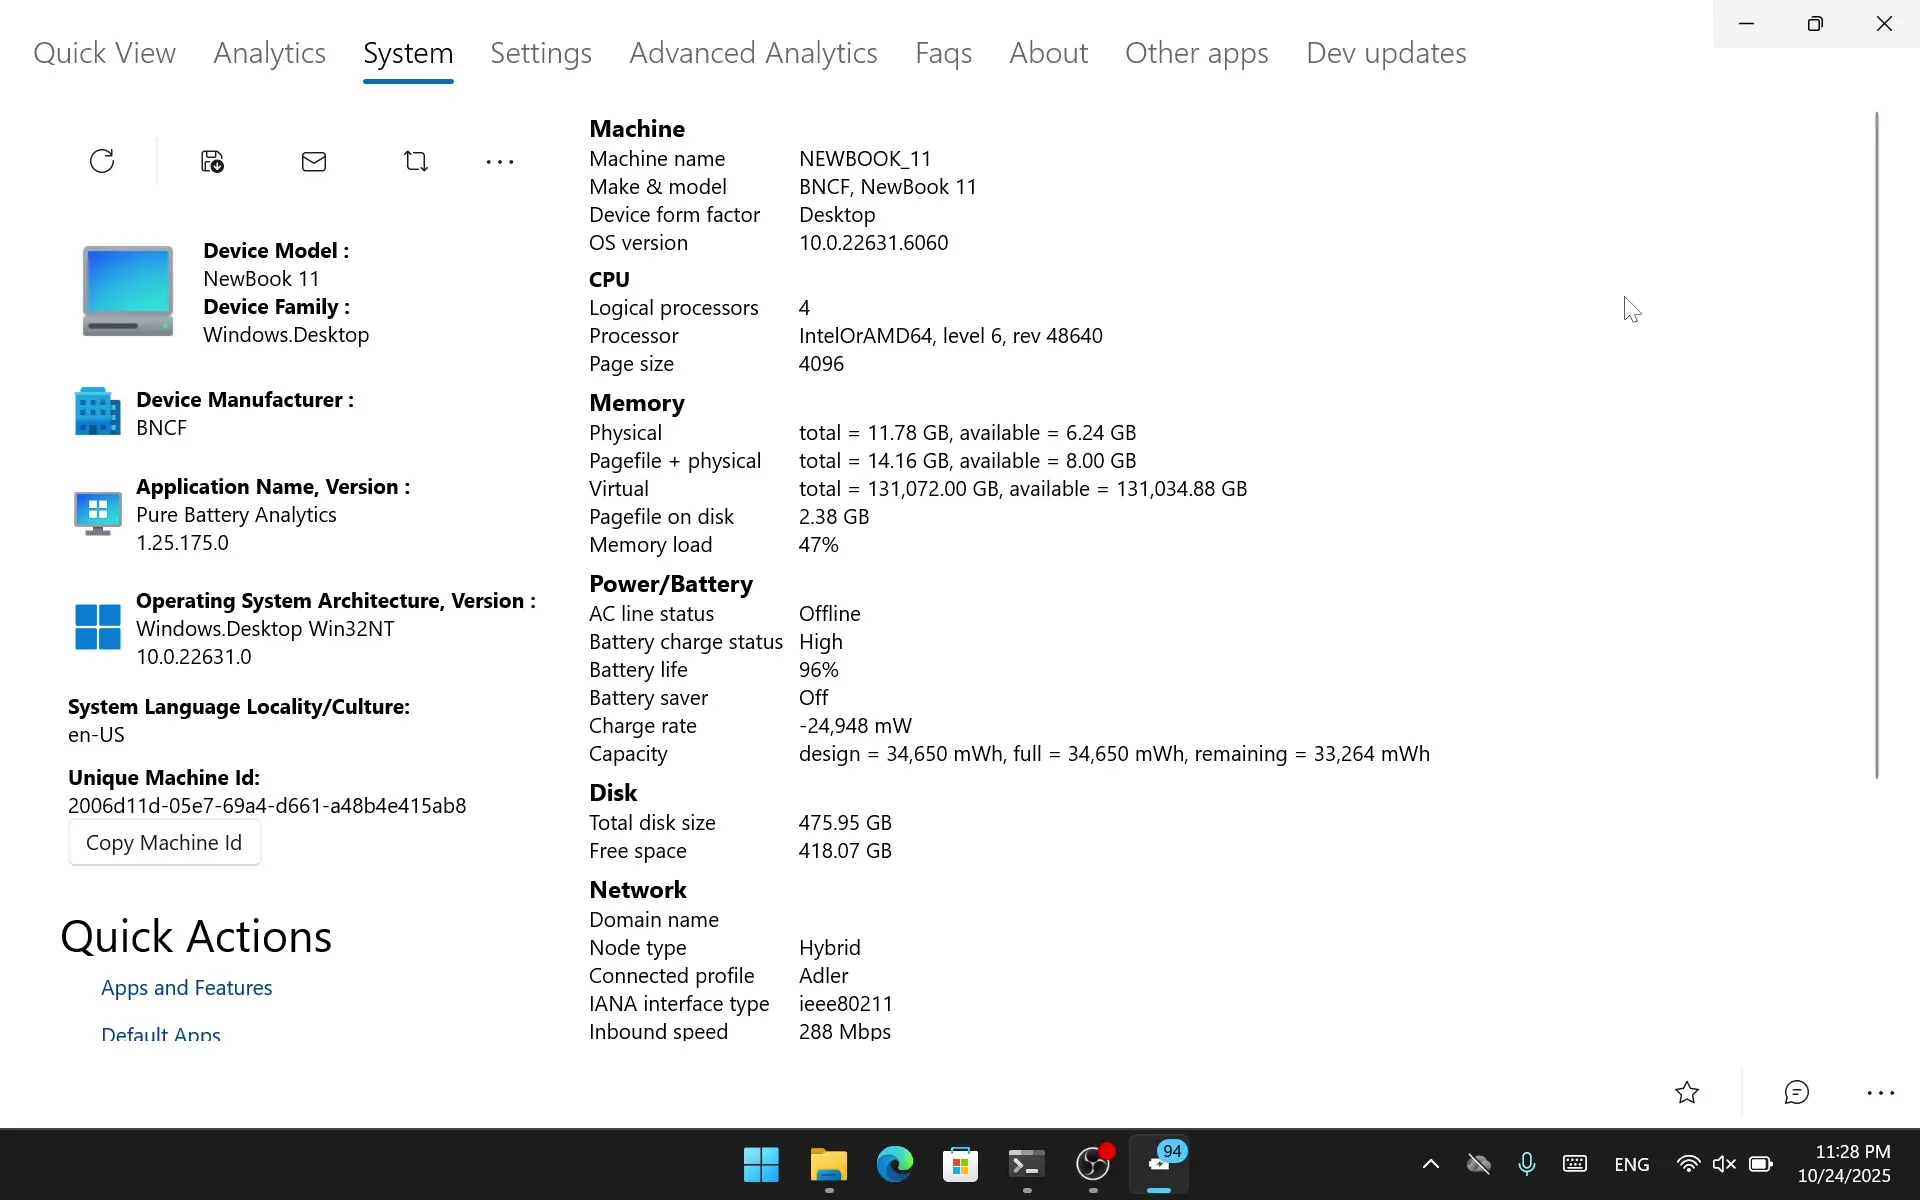Click the crop/rotate toolbar icon
The image size is (1920, 1200).
(x=416, y=161)
